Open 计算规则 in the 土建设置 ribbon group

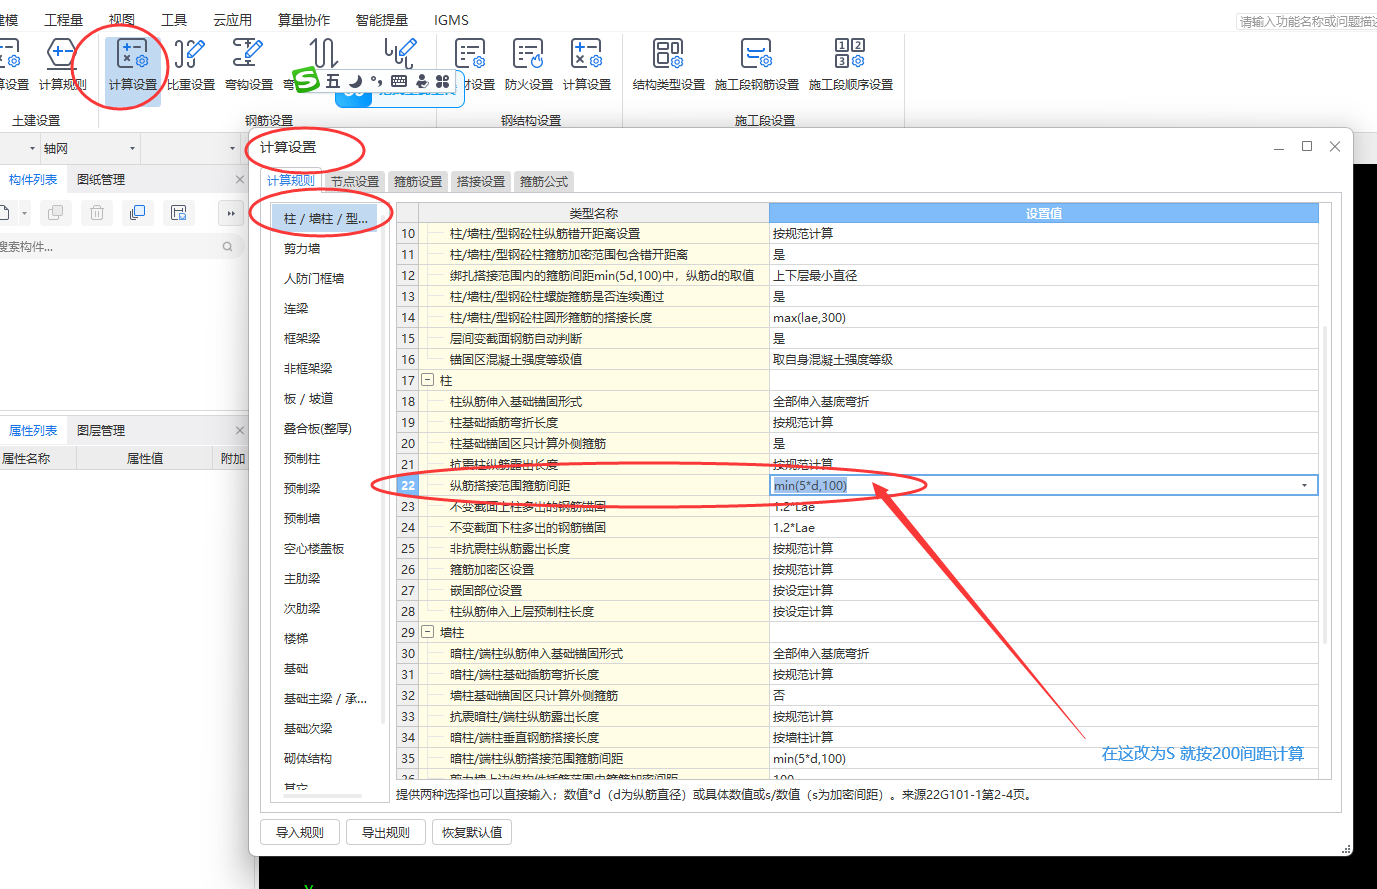click(x=62, y=65)
